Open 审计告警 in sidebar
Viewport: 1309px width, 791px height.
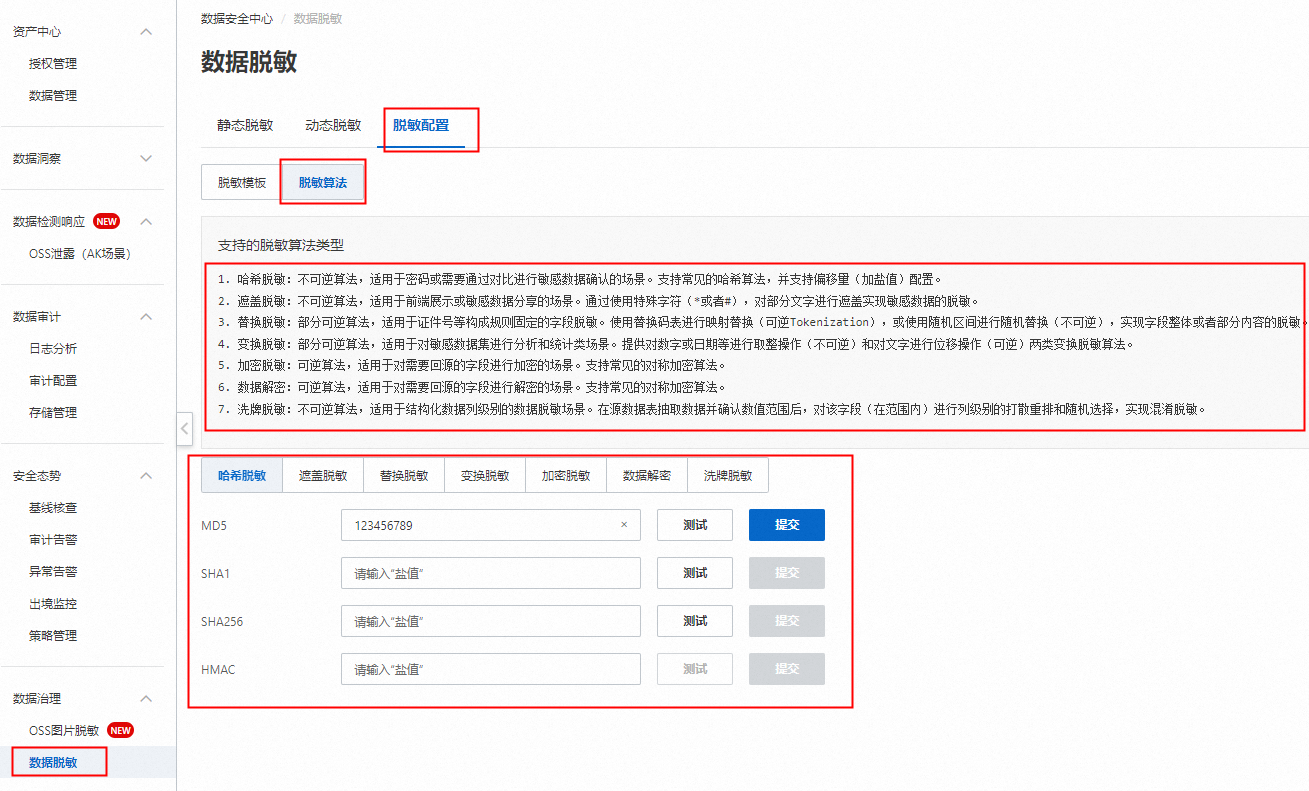[x=53, y=540]
